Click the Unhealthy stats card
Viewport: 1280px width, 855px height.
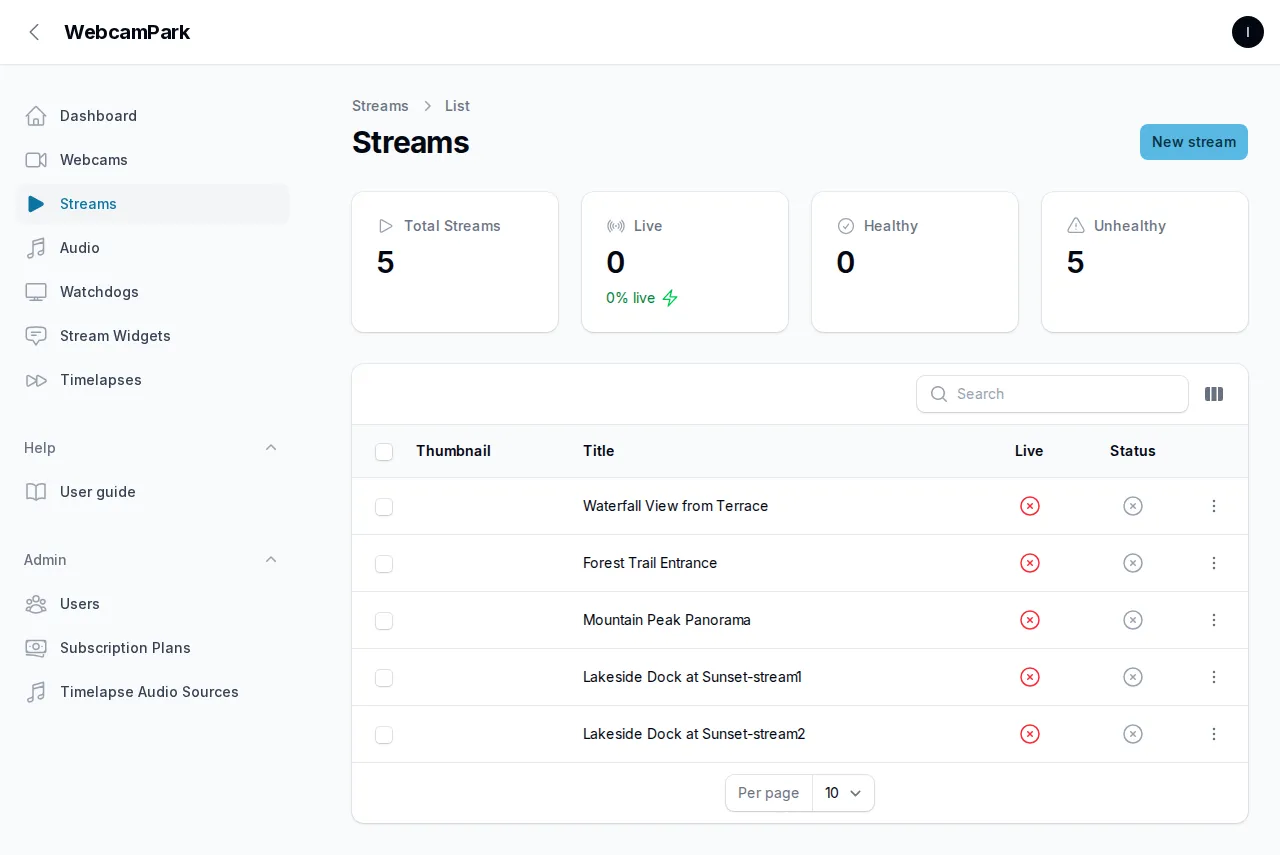(1145, 262)
